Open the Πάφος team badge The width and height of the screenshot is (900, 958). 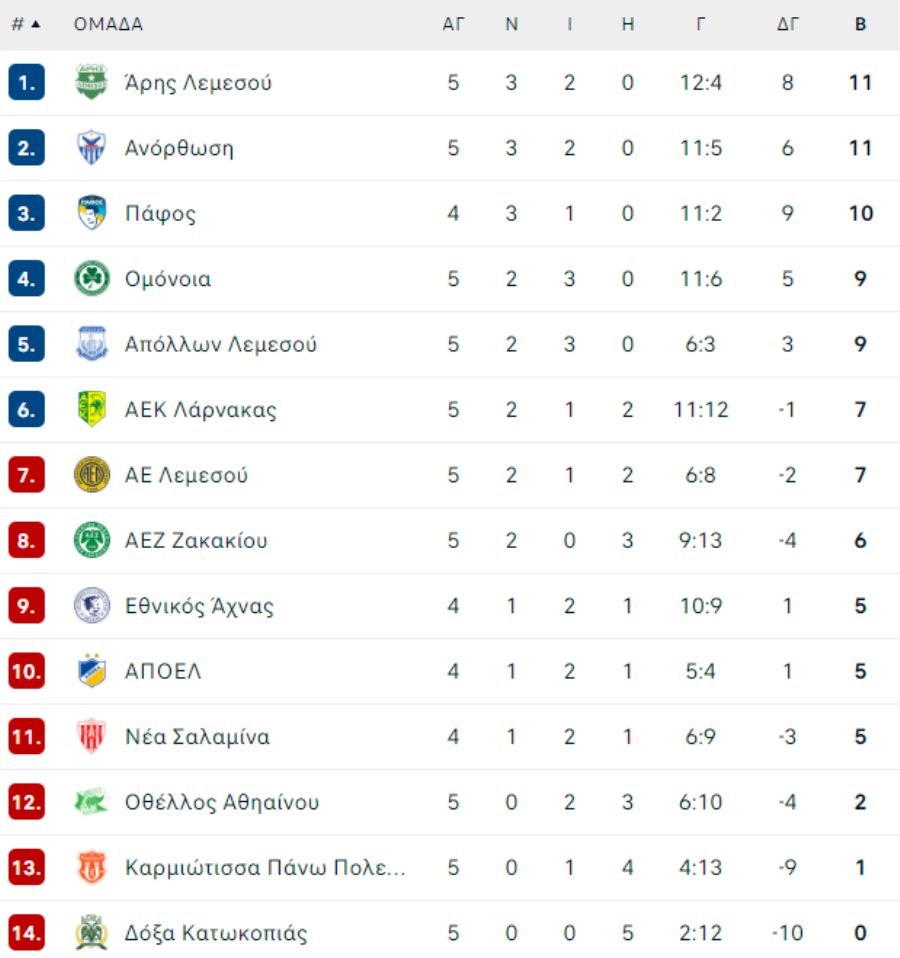92,213
